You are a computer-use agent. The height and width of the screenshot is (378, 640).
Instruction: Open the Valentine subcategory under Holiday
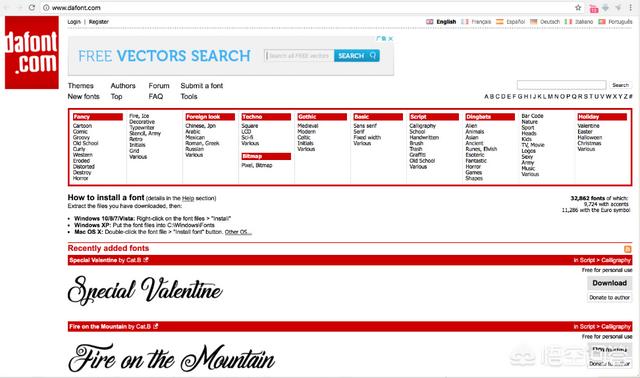pyautogui.click(x=589, y=126)
